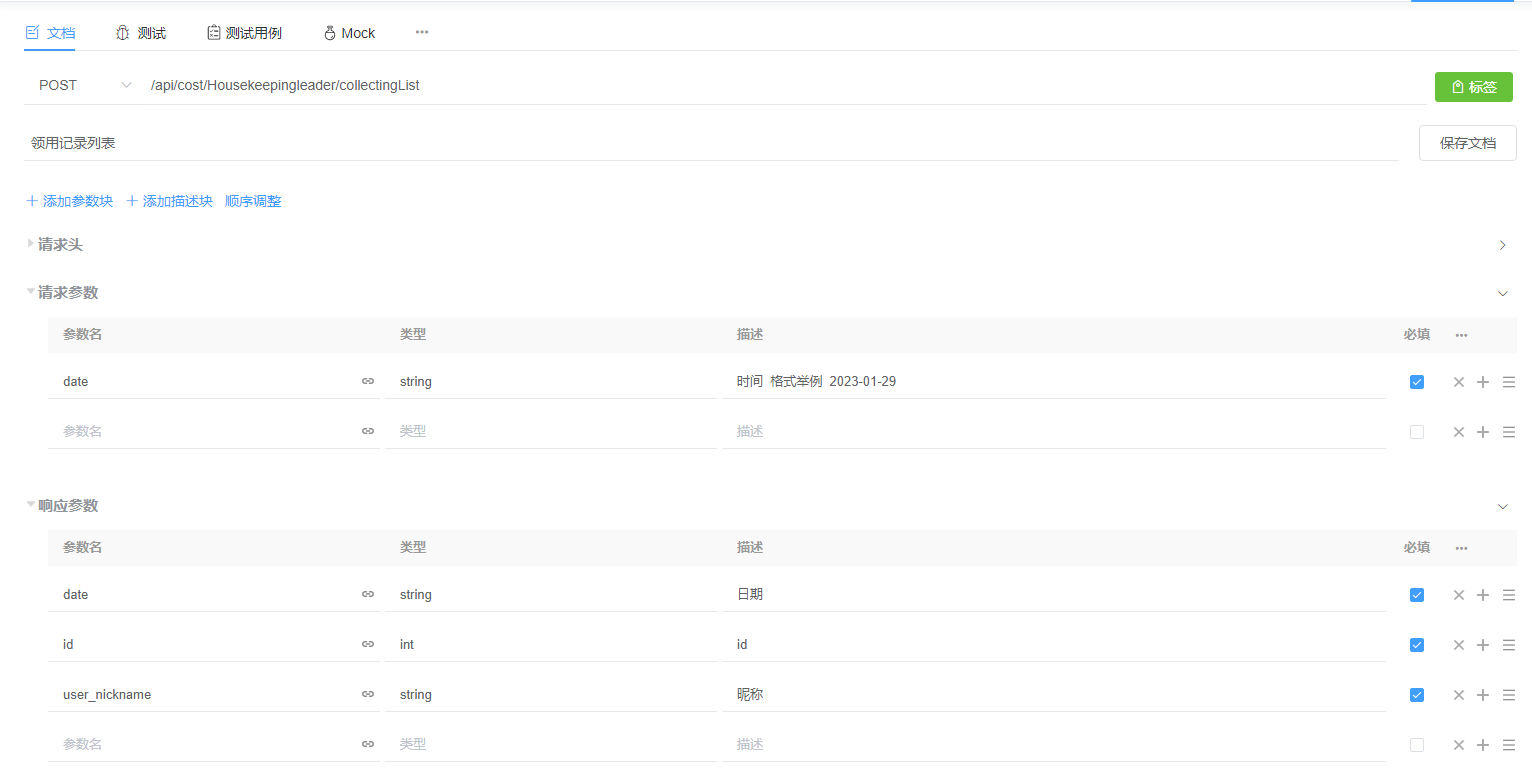Toggle required checkbox for user_nickname
This screenshot has height=770, width=1532.
pyautogui.click(x=1416, y=695)
